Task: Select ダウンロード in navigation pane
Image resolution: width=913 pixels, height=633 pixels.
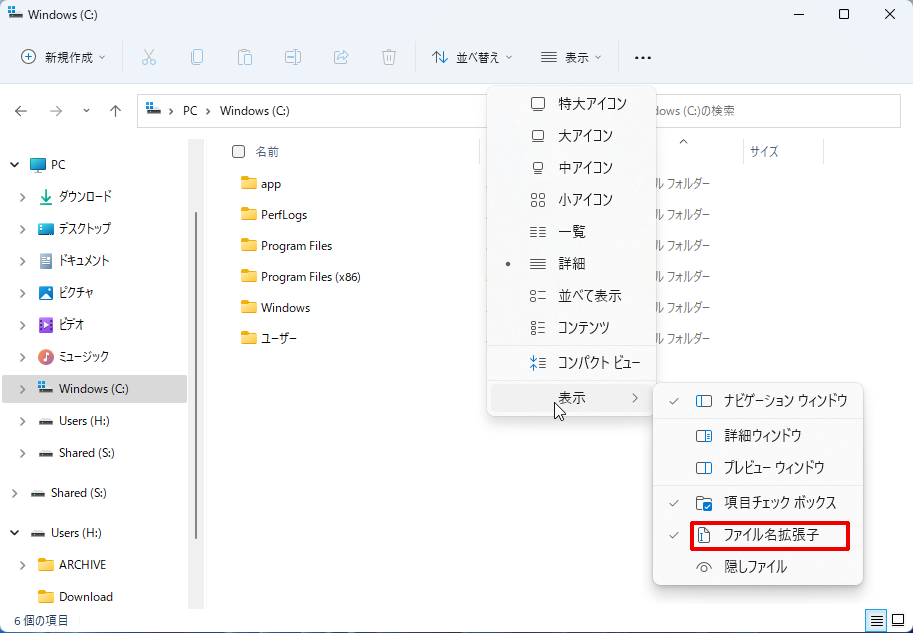Action: (x=85, y=197)
